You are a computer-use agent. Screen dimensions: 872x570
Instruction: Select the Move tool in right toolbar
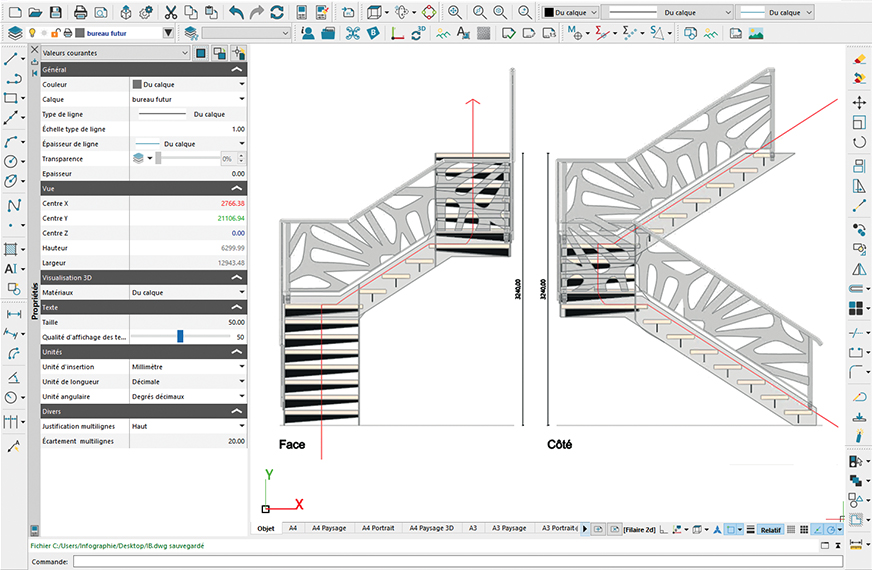pyautogui.click(x=858, y=102)
